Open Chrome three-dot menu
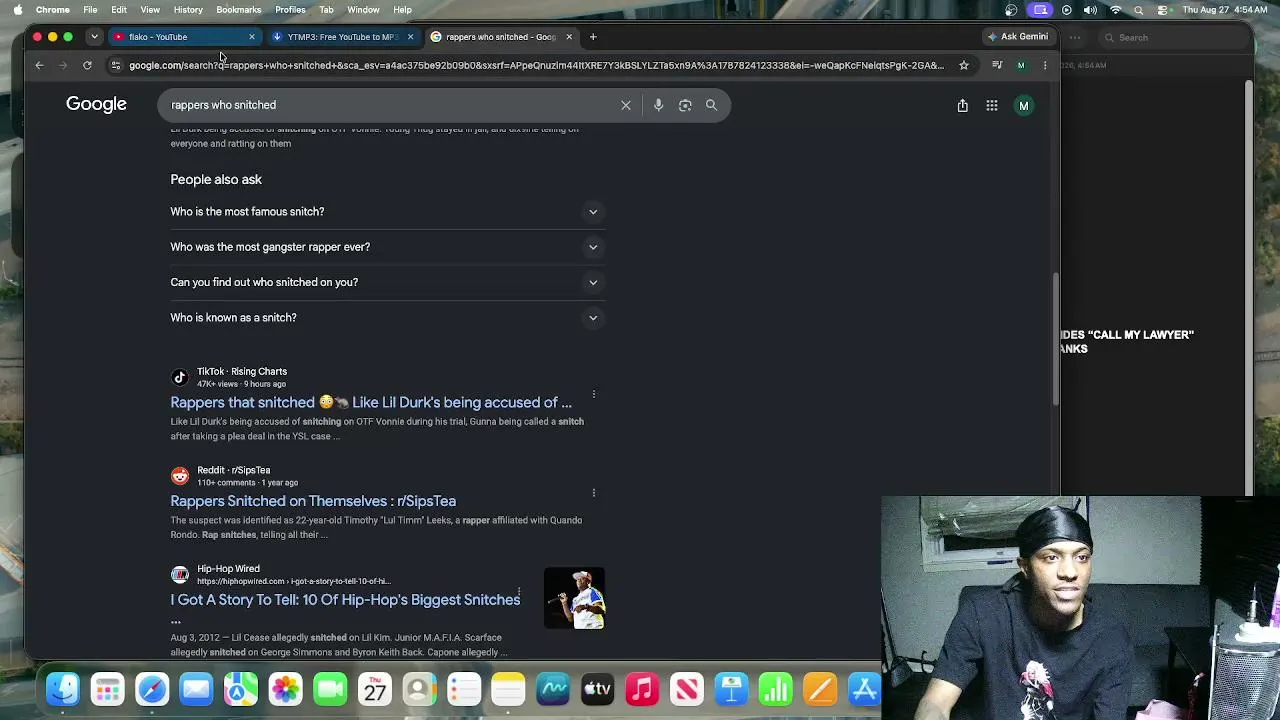Viewport: 1280px width, 720px height. (1045, 65)
